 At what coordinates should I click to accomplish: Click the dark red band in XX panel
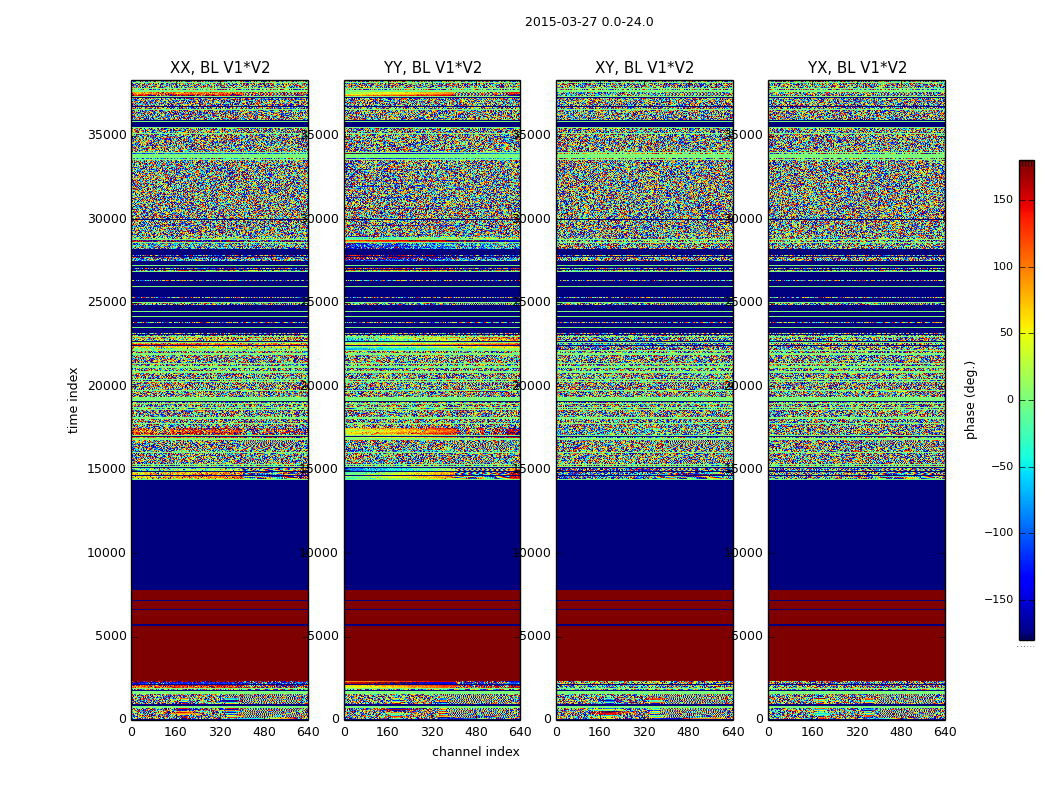click(220, 653)
